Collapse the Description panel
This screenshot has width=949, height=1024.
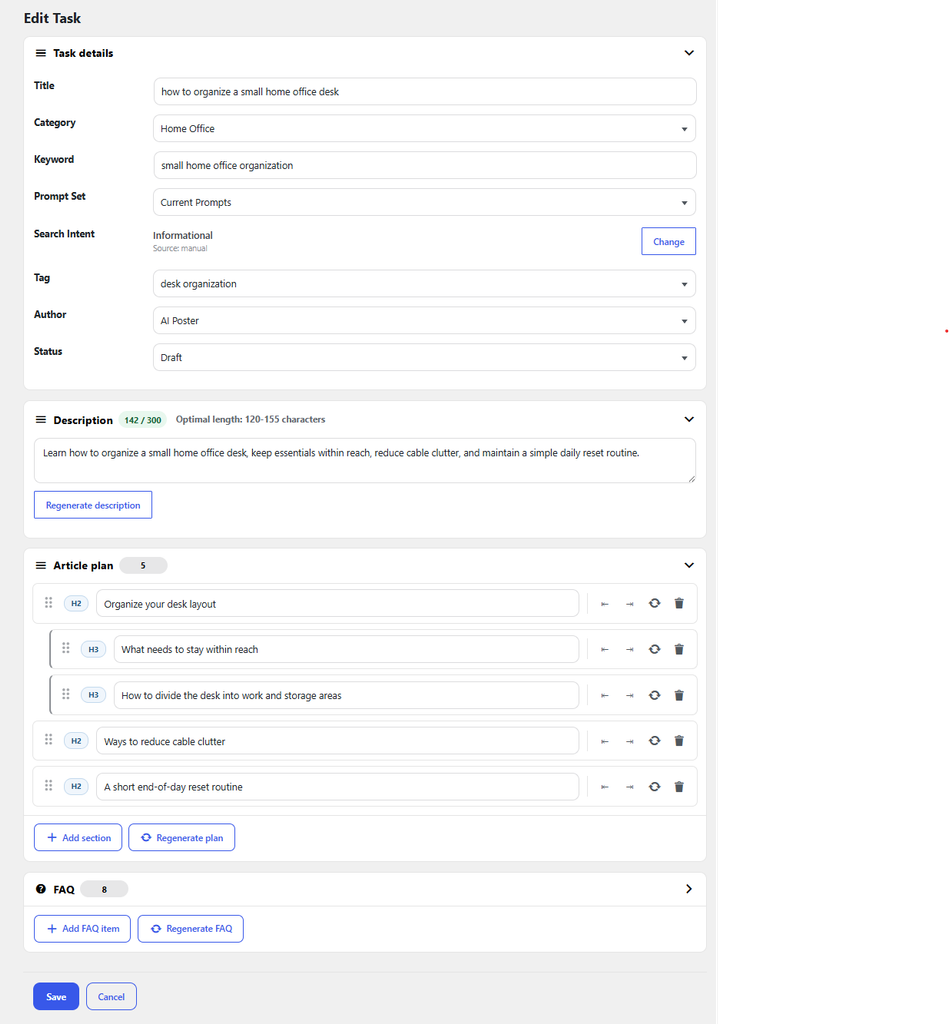pos(688,419)
